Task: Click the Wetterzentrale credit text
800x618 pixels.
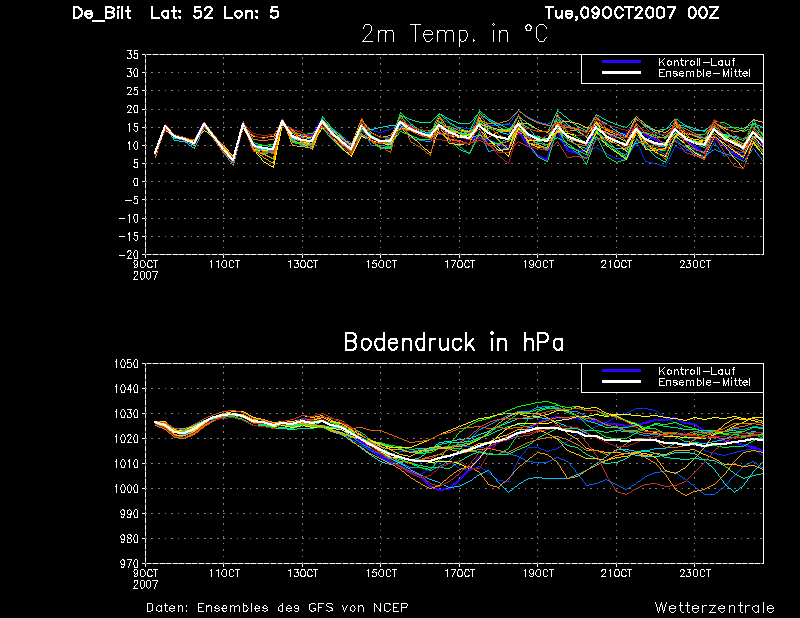Action: [714, 607]
